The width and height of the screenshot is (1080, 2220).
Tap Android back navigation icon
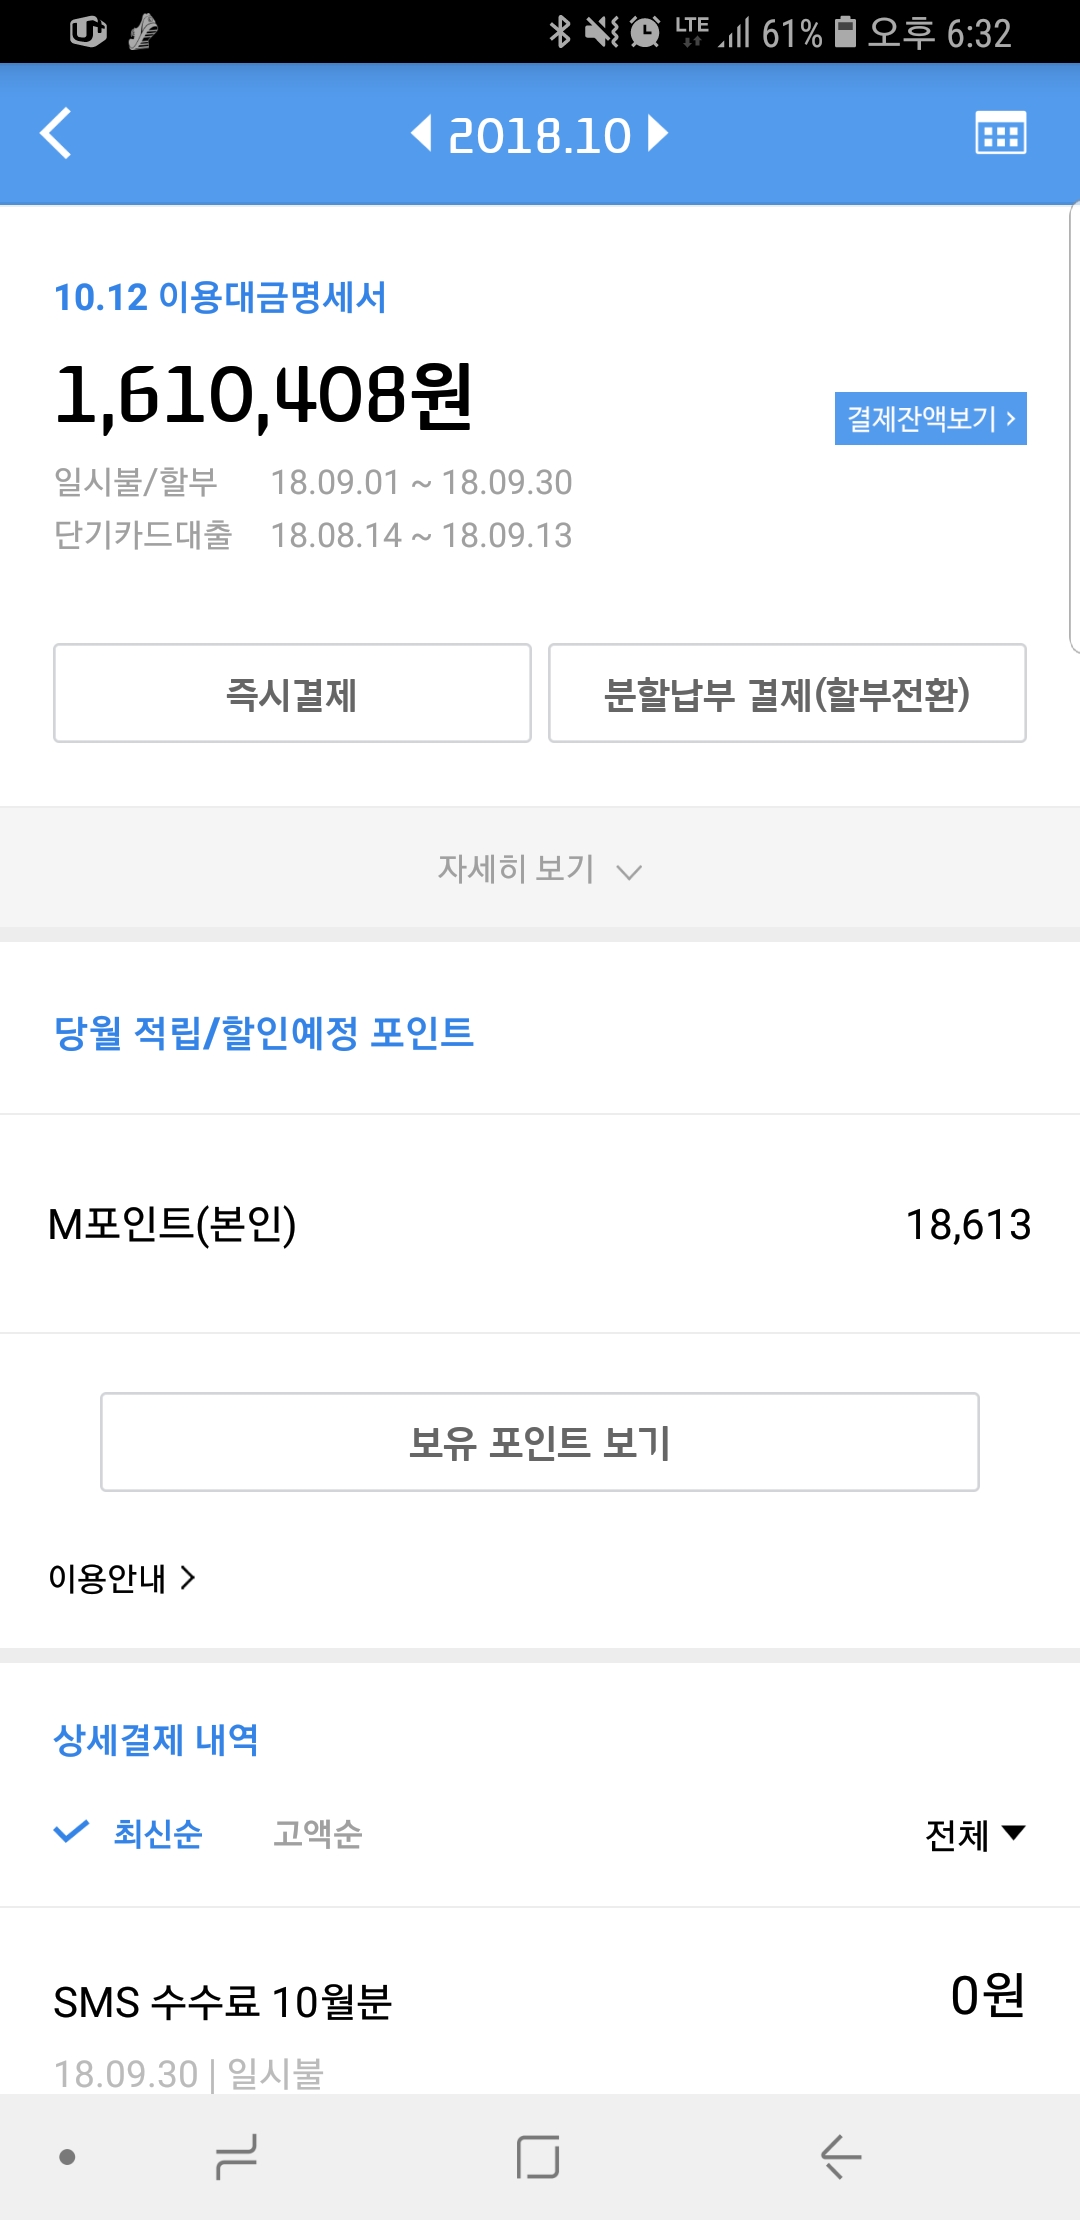click(841, 2157)
